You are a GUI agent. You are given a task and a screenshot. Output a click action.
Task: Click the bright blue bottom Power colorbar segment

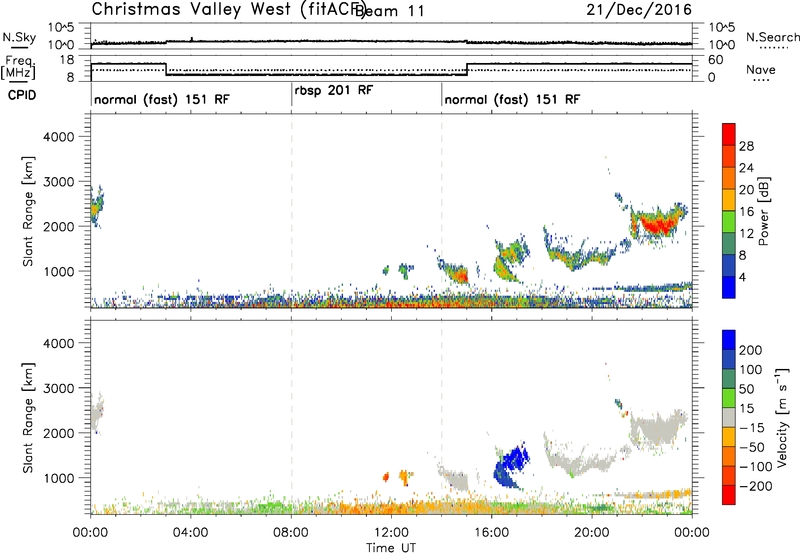[729, 287]
